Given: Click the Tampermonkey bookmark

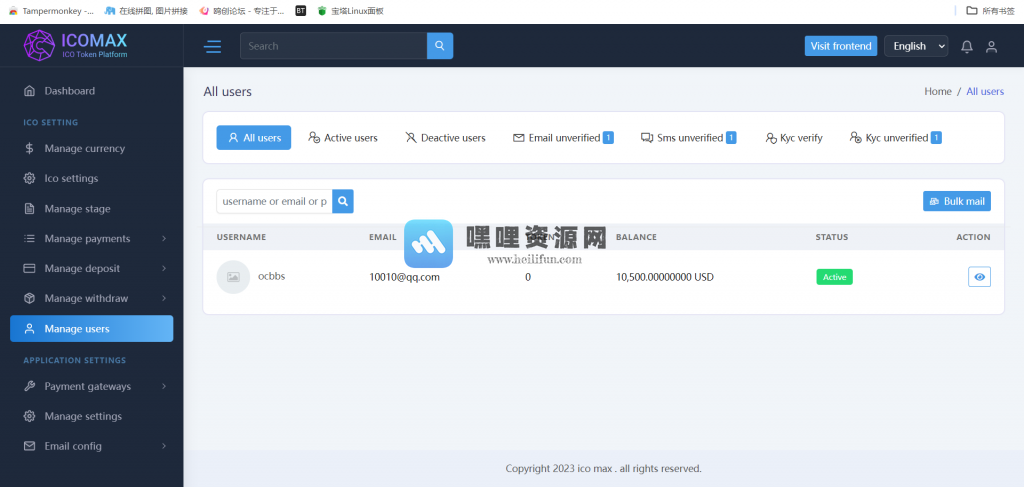Looking at the screenshot, I should point(51,10).
